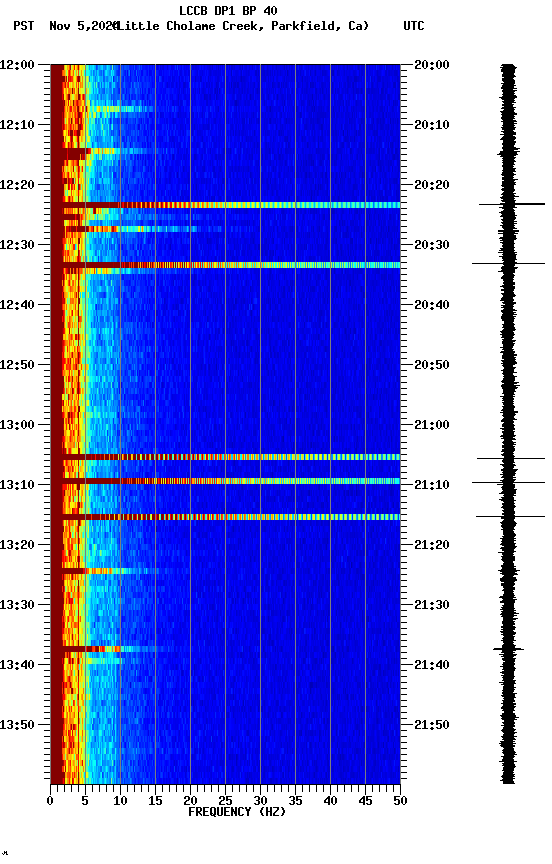Image resolution: width=552 pixels, height=864 pixels.
Task: Click the '35' frequency axis tick label
Action: (295, 801)
